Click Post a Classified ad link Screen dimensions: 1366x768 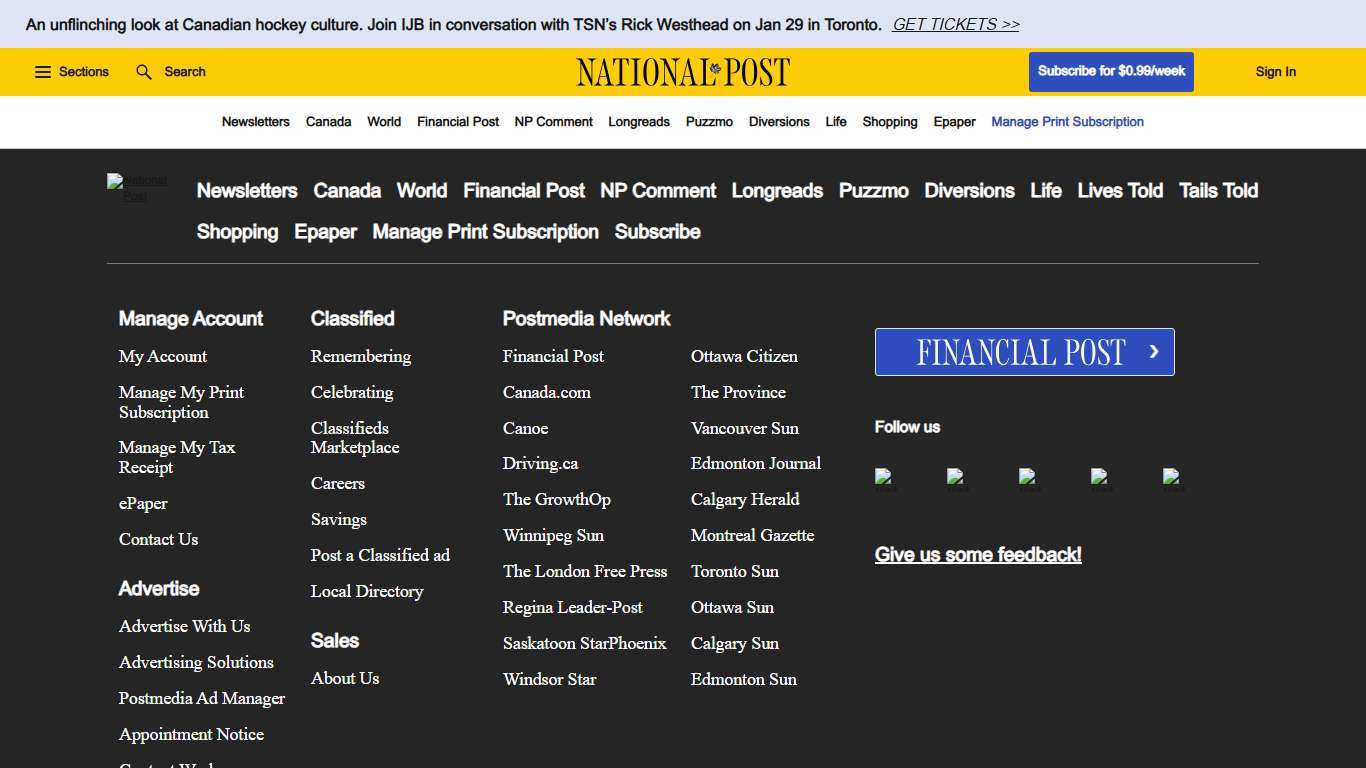[380, 555]
